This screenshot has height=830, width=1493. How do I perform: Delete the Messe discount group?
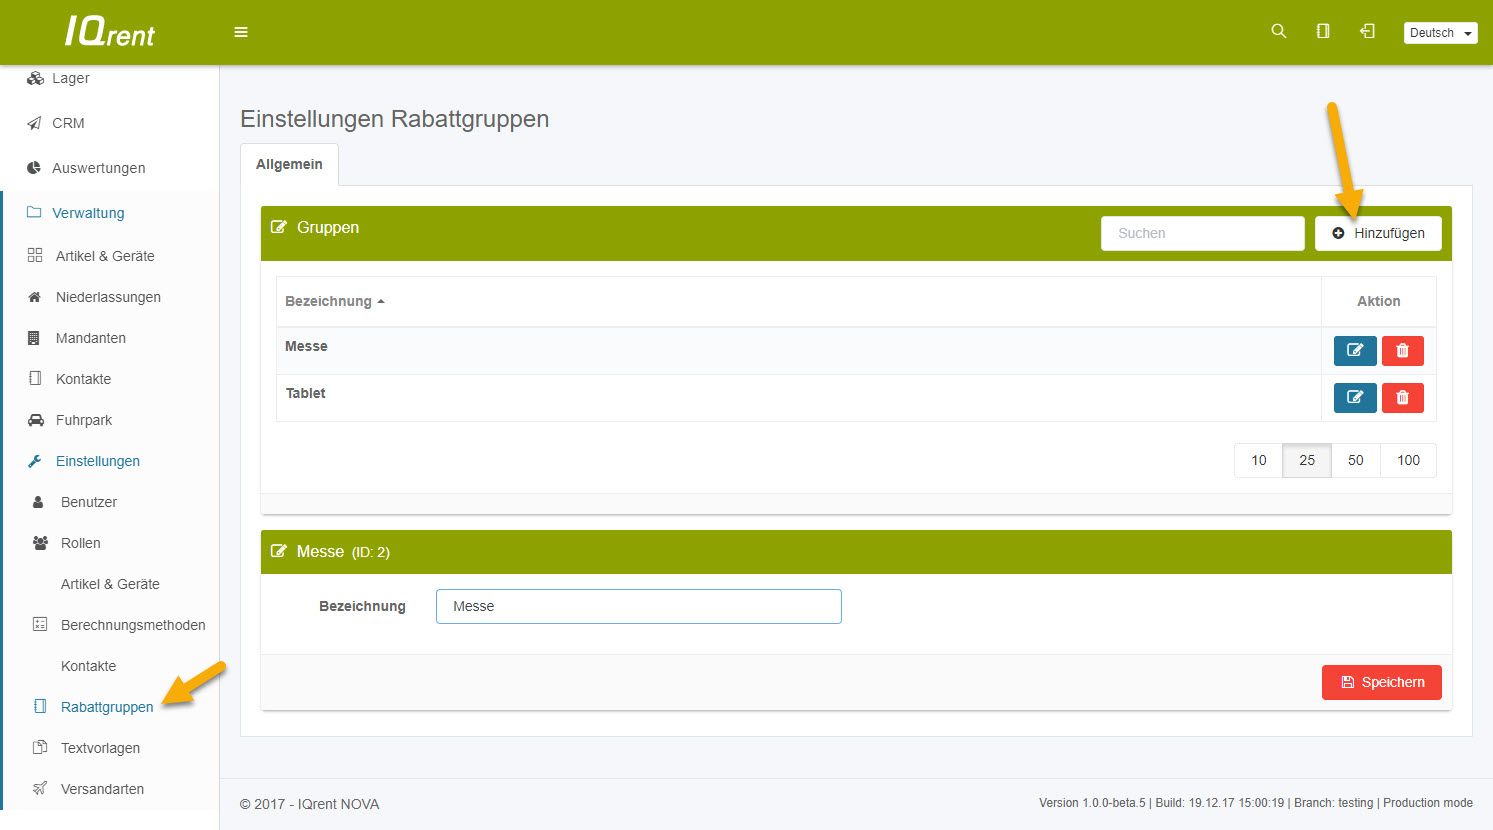click(1402, 351)
